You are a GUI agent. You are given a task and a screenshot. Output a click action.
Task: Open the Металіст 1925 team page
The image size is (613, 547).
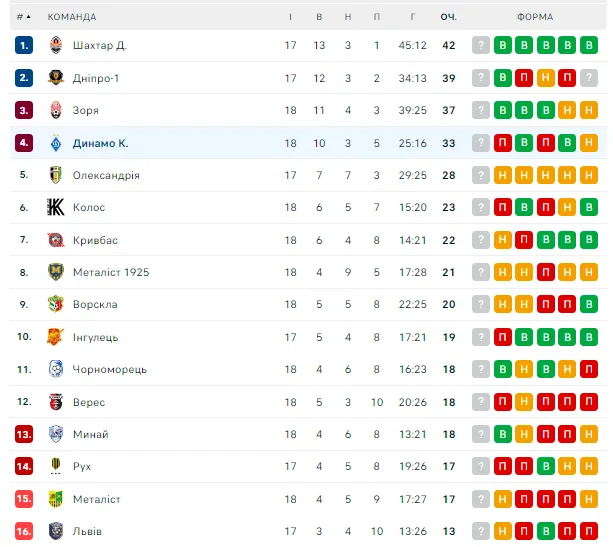(111, 272)
